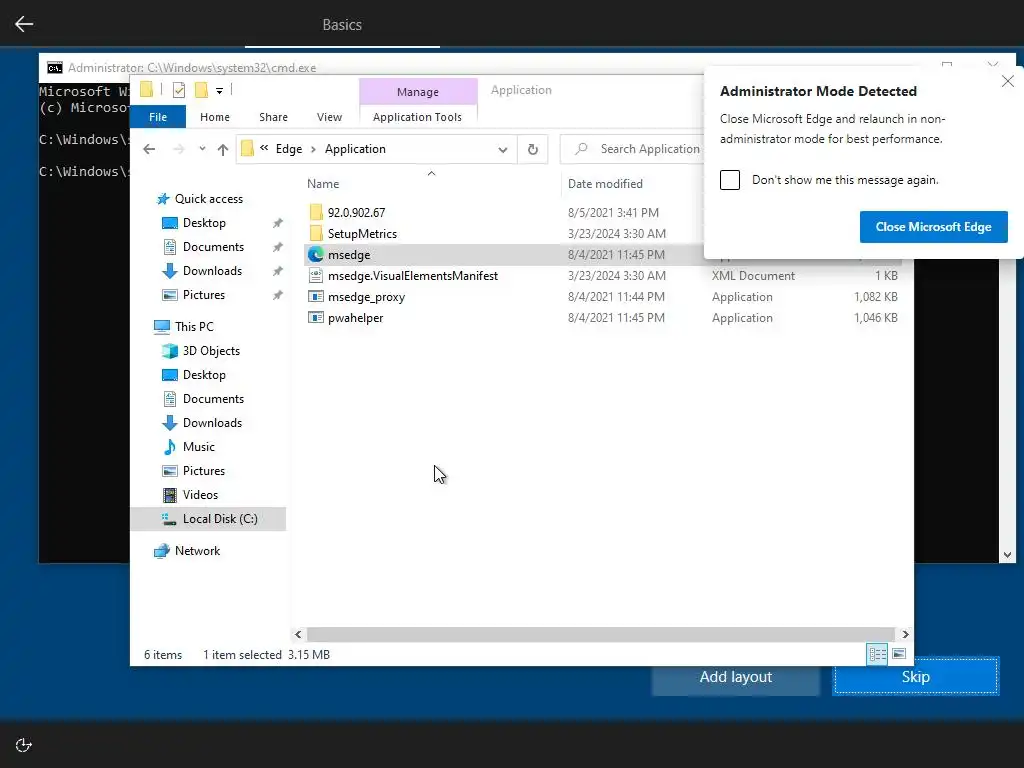This screenshot has width=1024, height=768.
Task: Go back with Explorer's back arrow
Action: [x=149, y=149]
